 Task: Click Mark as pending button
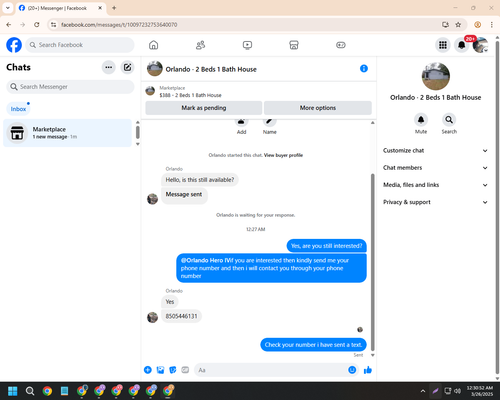204,108
